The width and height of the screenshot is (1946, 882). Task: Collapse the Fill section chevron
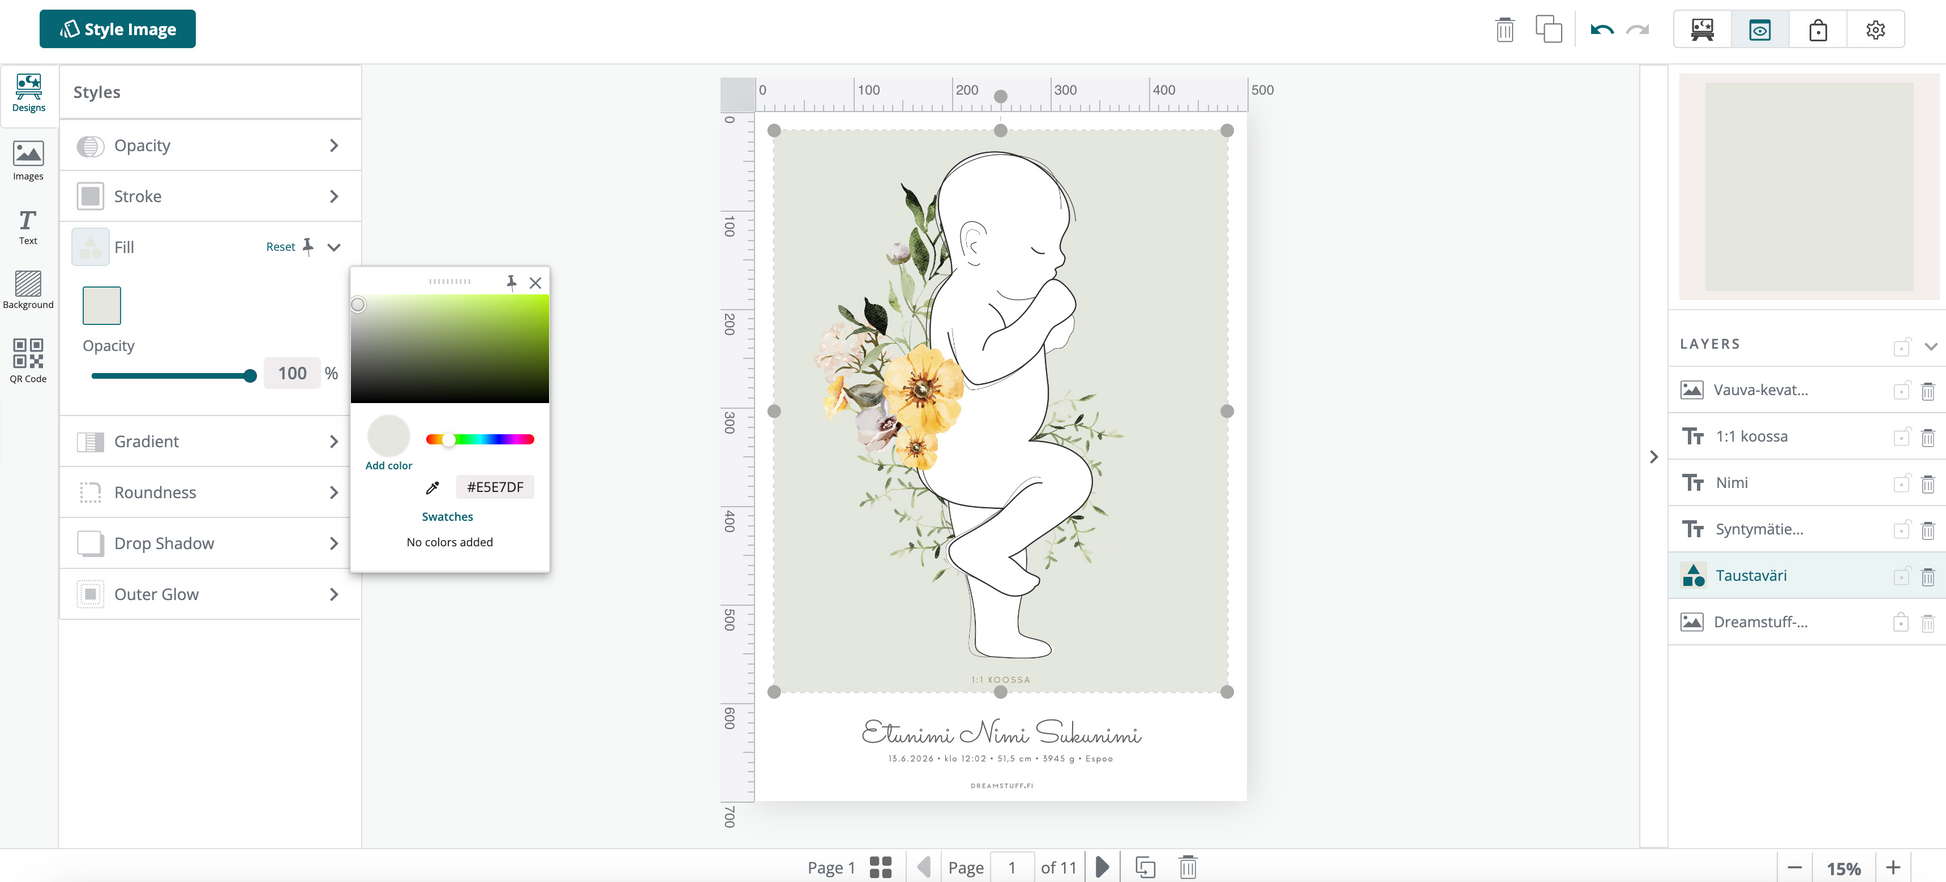click(334, 247)
